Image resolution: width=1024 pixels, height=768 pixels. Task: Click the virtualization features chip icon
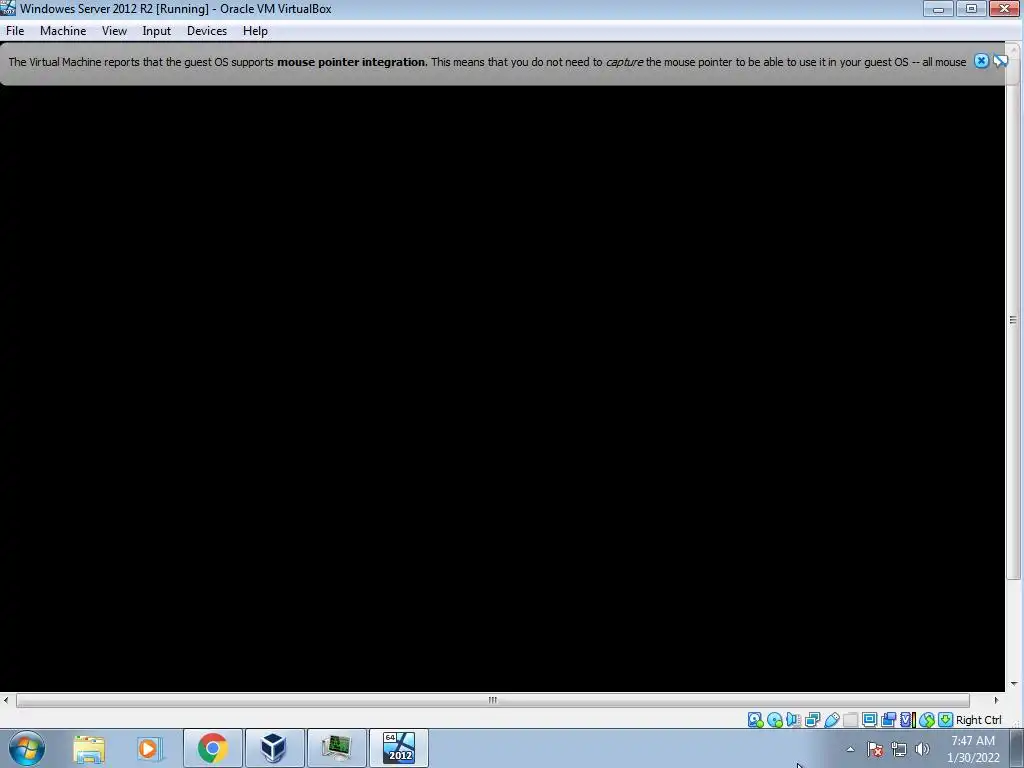click(907, 720)
